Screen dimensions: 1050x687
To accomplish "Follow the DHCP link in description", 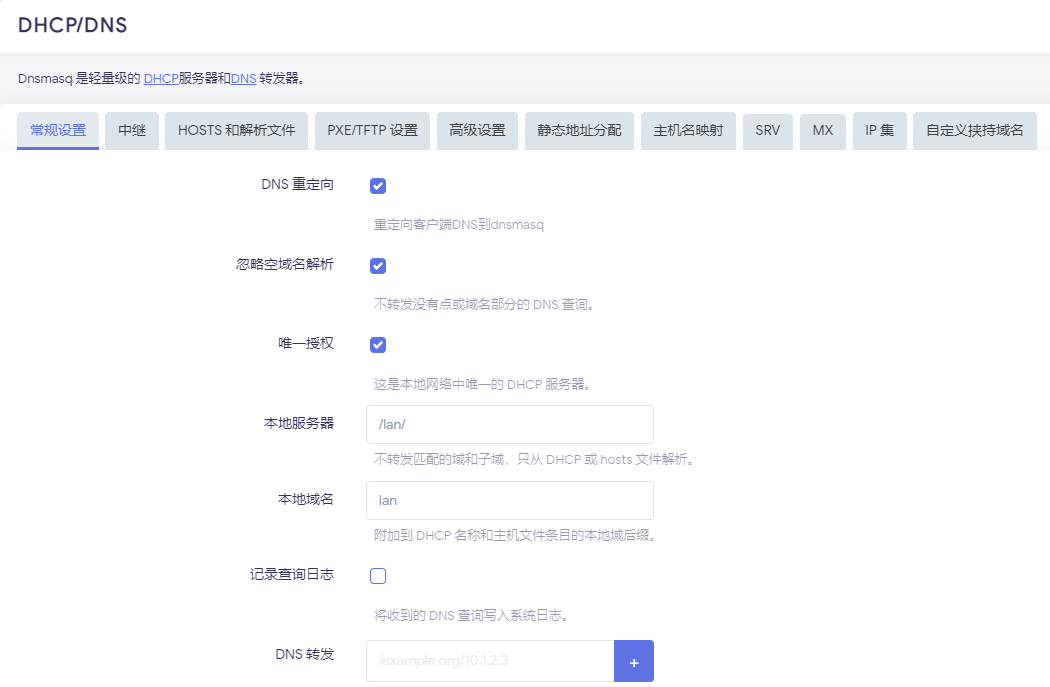I will pyautogui.click(x=161, y=78).
